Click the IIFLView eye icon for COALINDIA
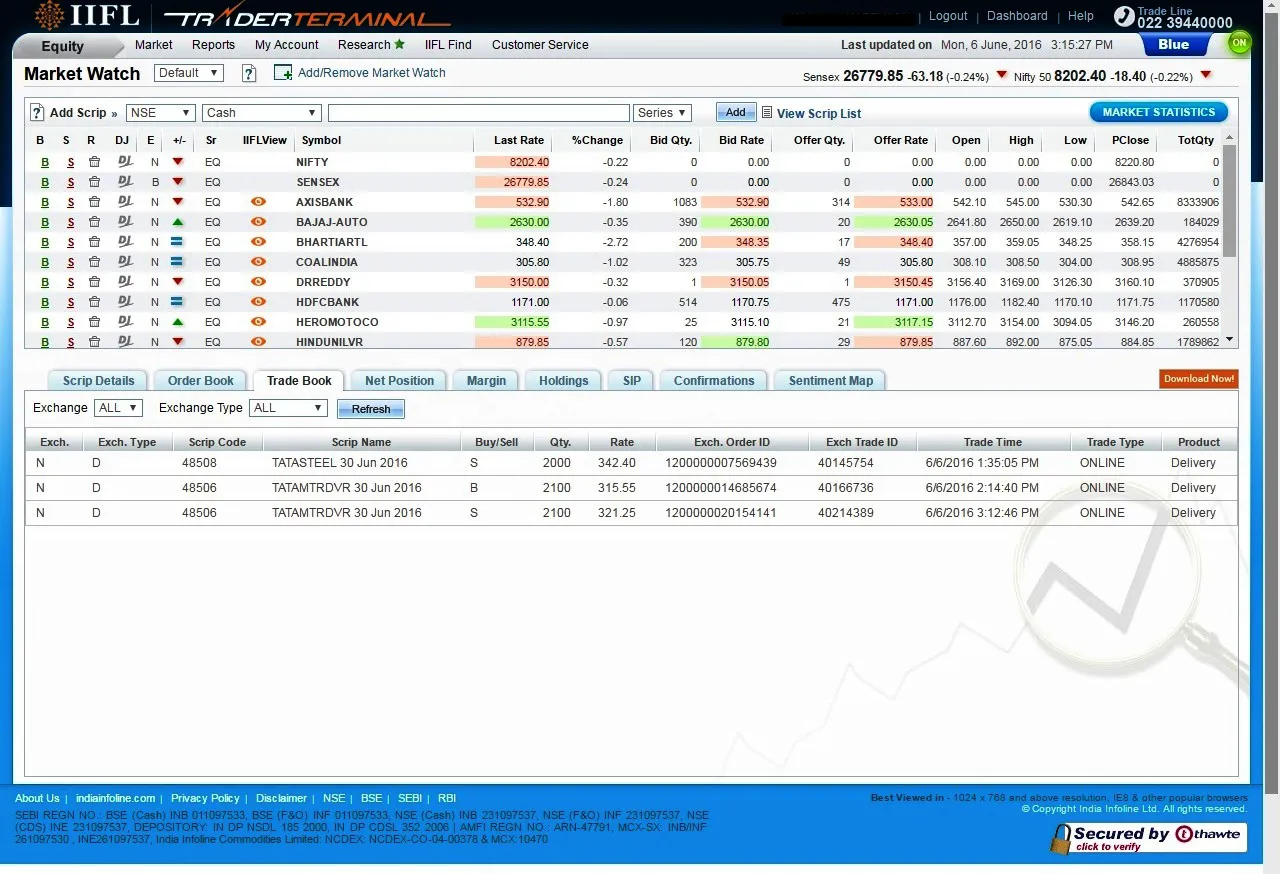1280x874 pixels. pos(258,262)
